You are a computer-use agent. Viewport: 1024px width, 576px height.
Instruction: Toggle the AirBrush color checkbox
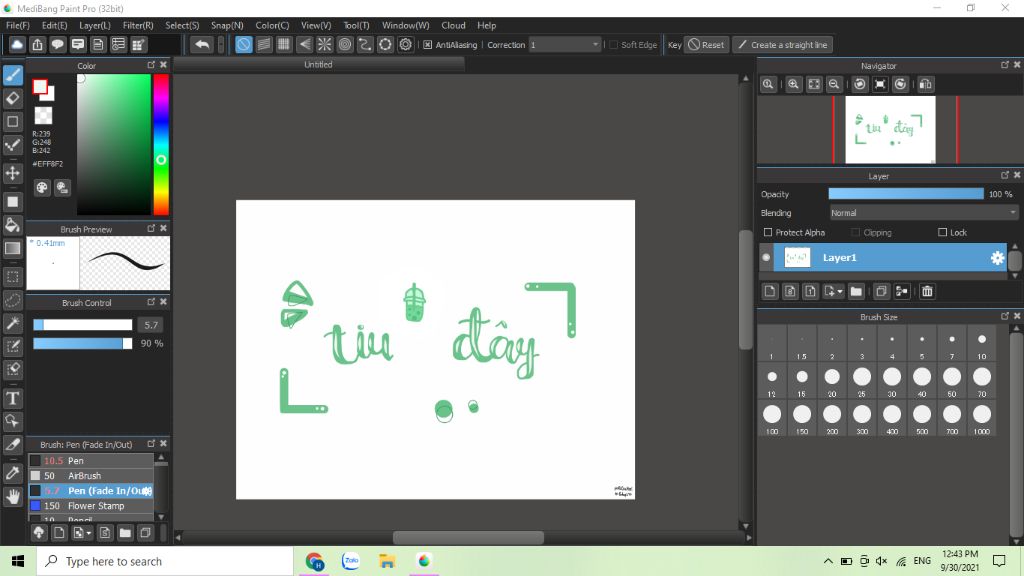35,475
